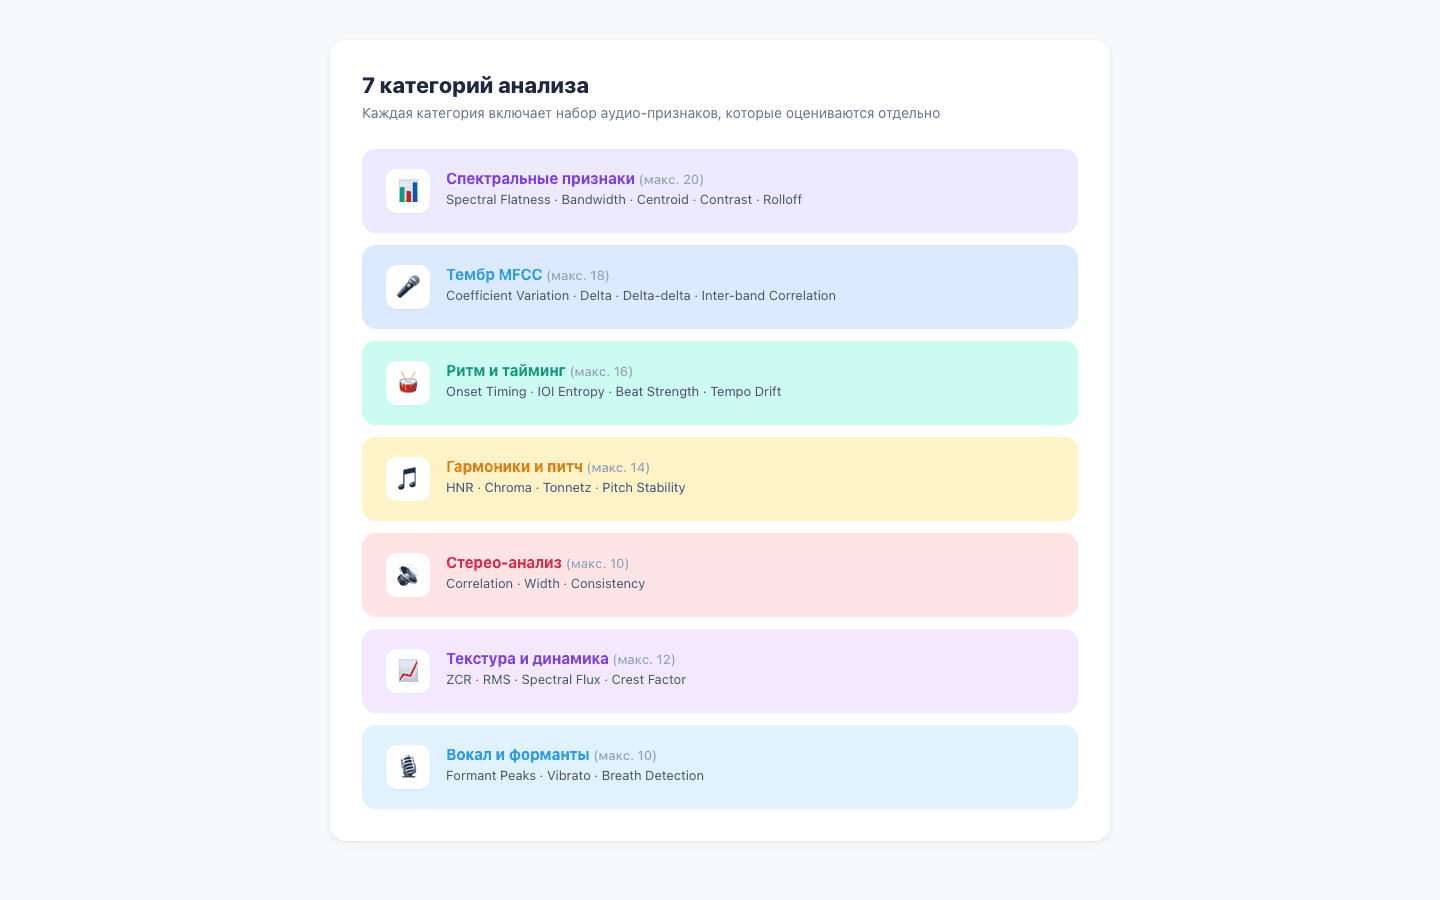Image resolution: width=1440 pixels, height=900 pixels.
Task: Click the subtitle starting "Каждая категория включает"
Action: (x=650, y=113)
